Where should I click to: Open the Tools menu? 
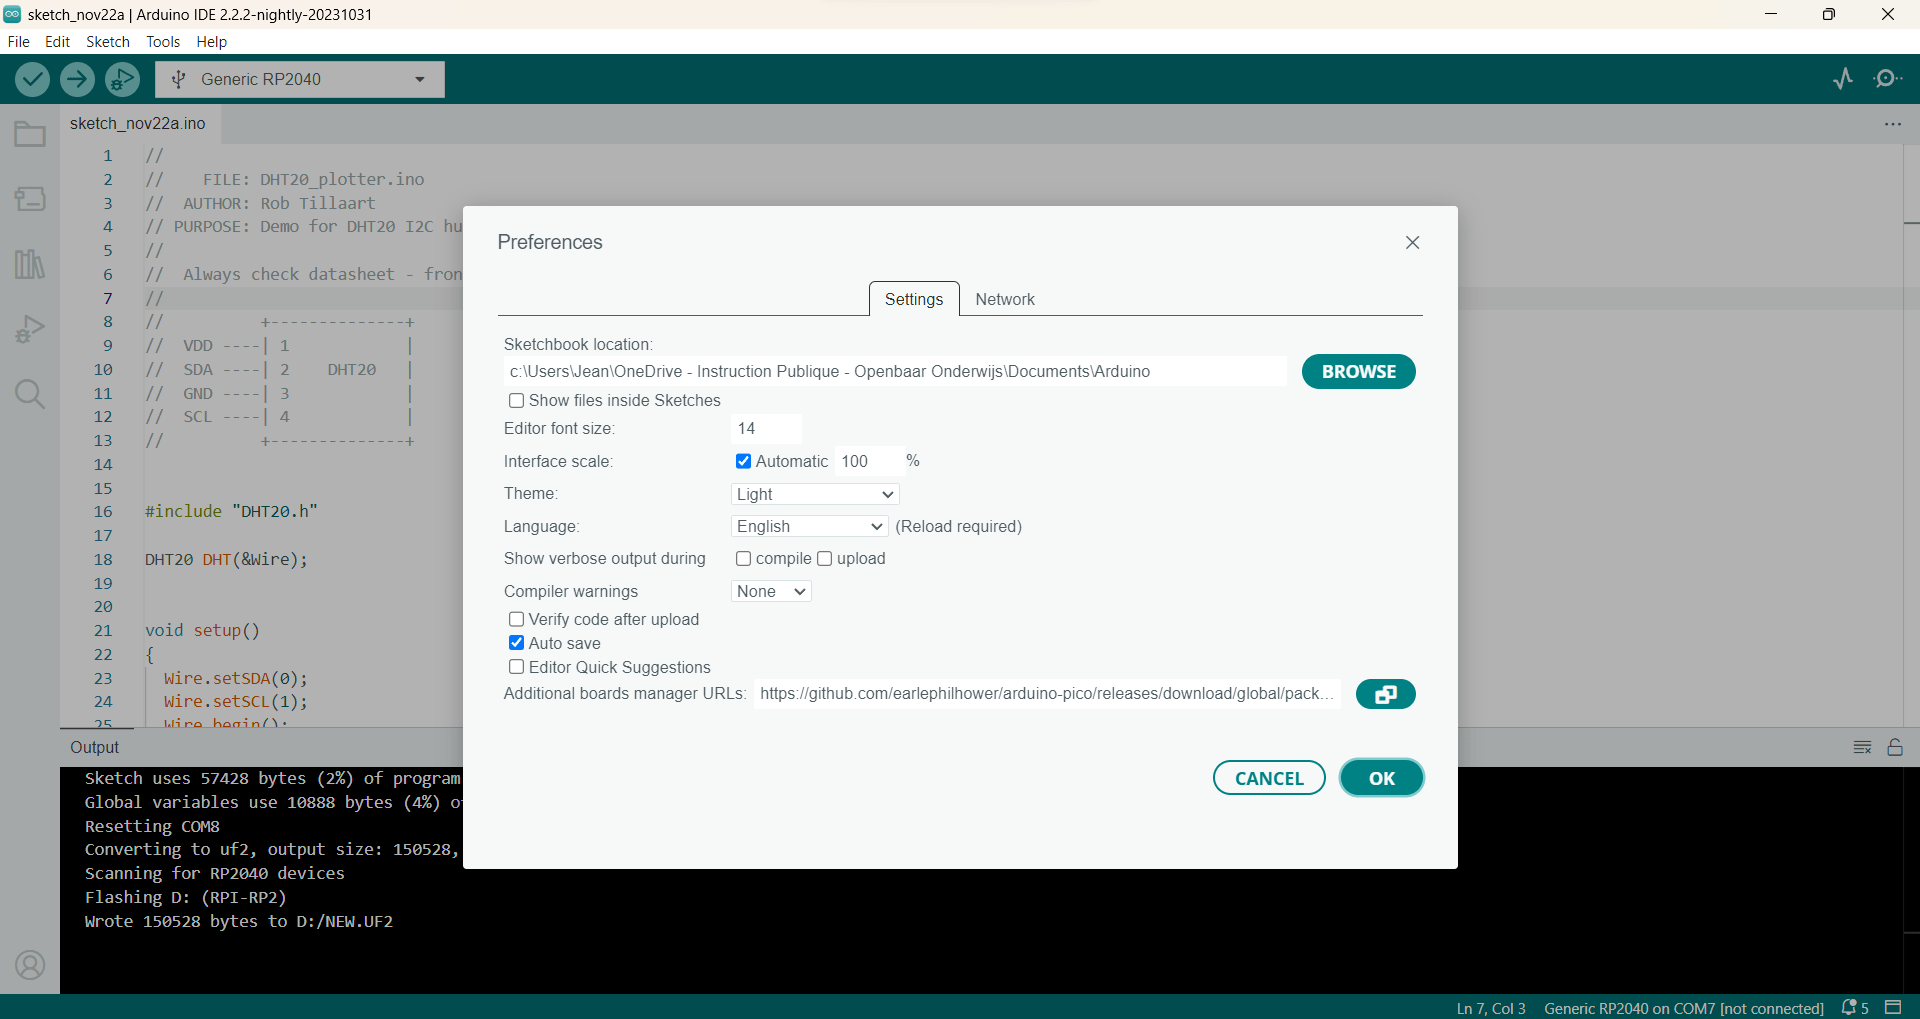(x=163, y=42)
